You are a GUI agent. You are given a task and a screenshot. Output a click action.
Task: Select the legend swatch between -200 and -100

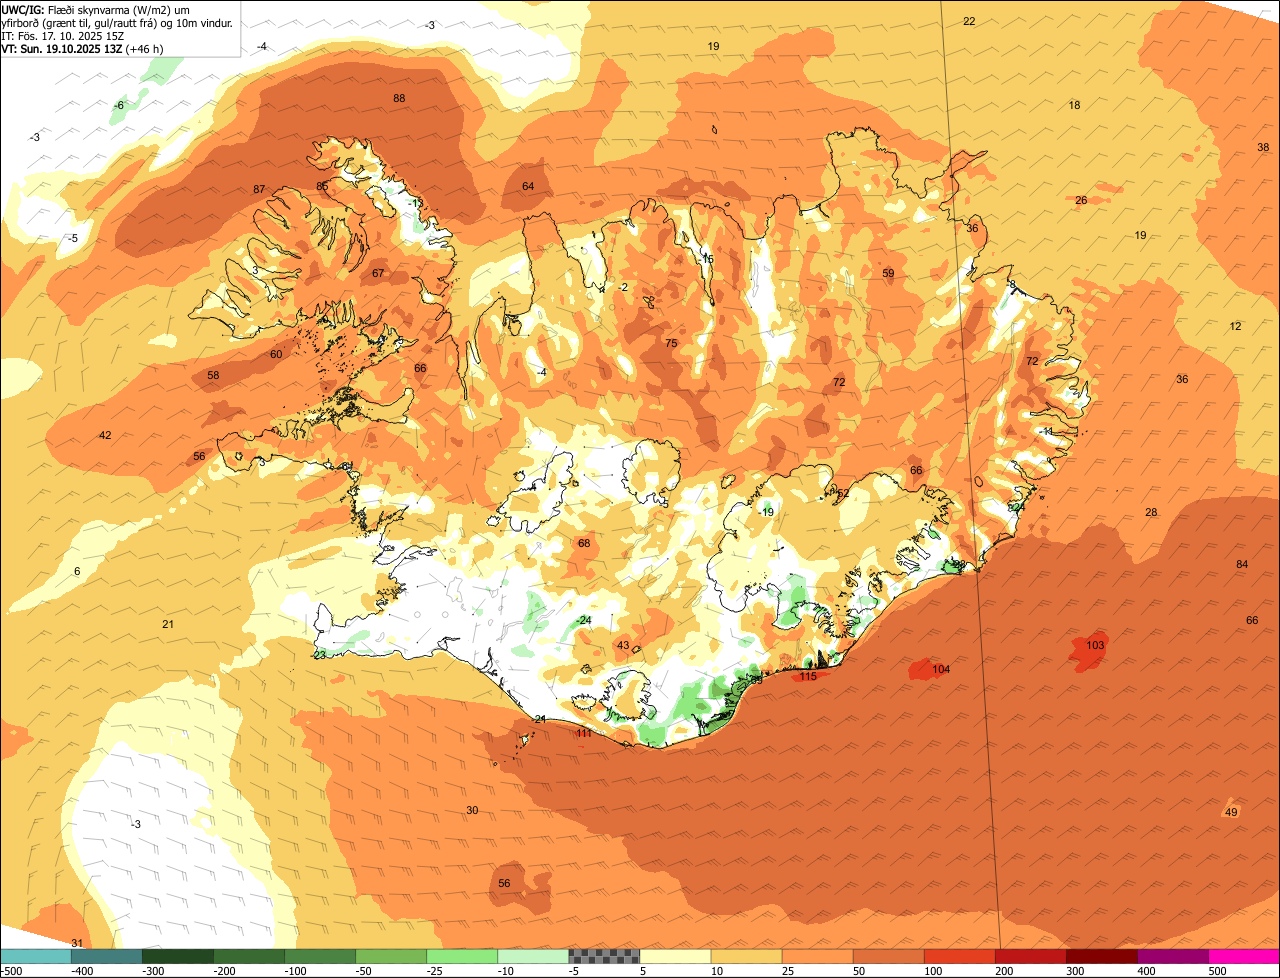coord(249,956)
